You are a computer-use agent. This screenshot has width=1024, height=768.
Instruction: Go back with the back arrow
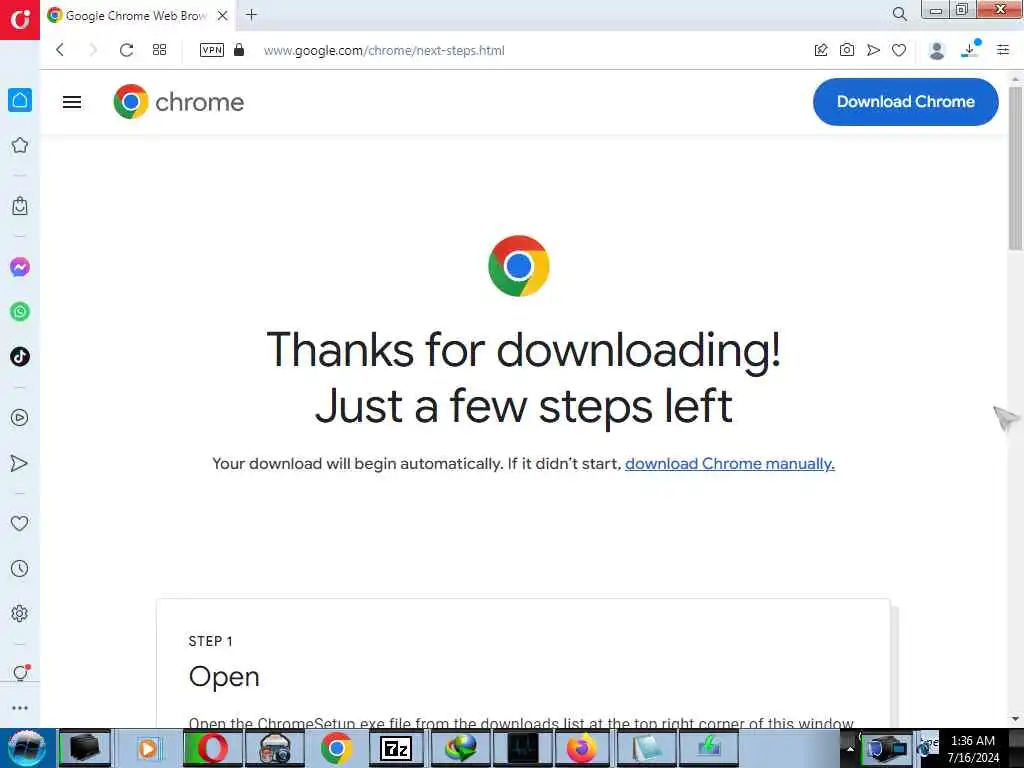[x=60, y=50]
